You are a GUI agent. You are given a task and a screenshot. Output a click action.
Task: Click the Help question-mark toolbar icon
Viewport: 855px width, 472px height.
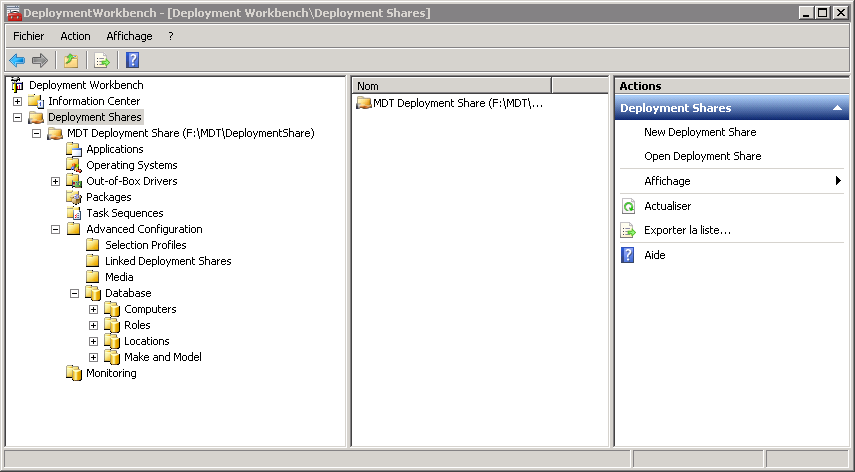pyautogui.click(x=133, y=60)
